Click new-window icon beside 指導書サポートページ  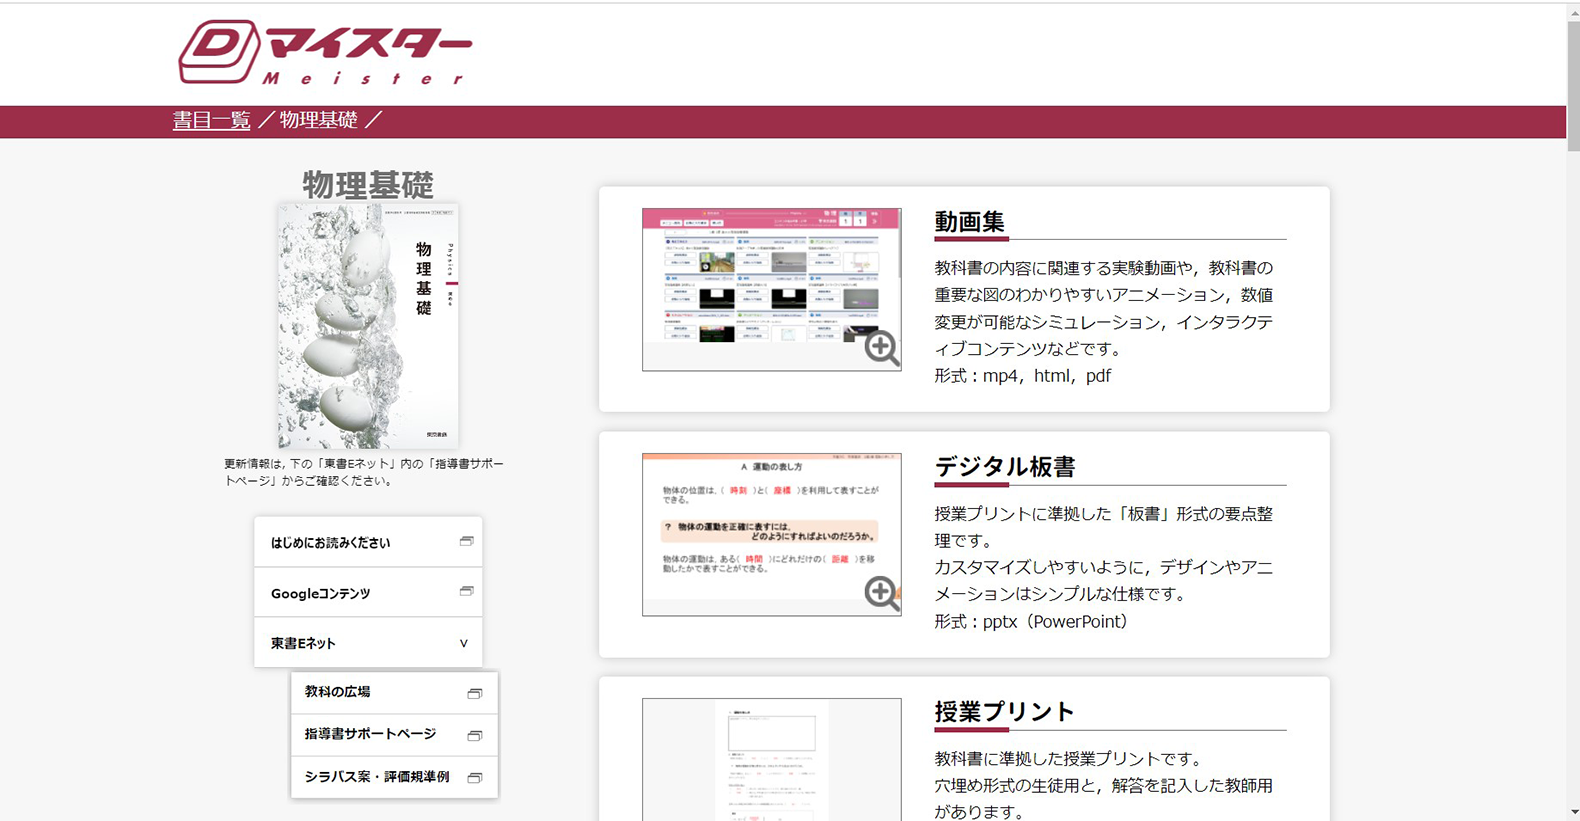(475, 735)
